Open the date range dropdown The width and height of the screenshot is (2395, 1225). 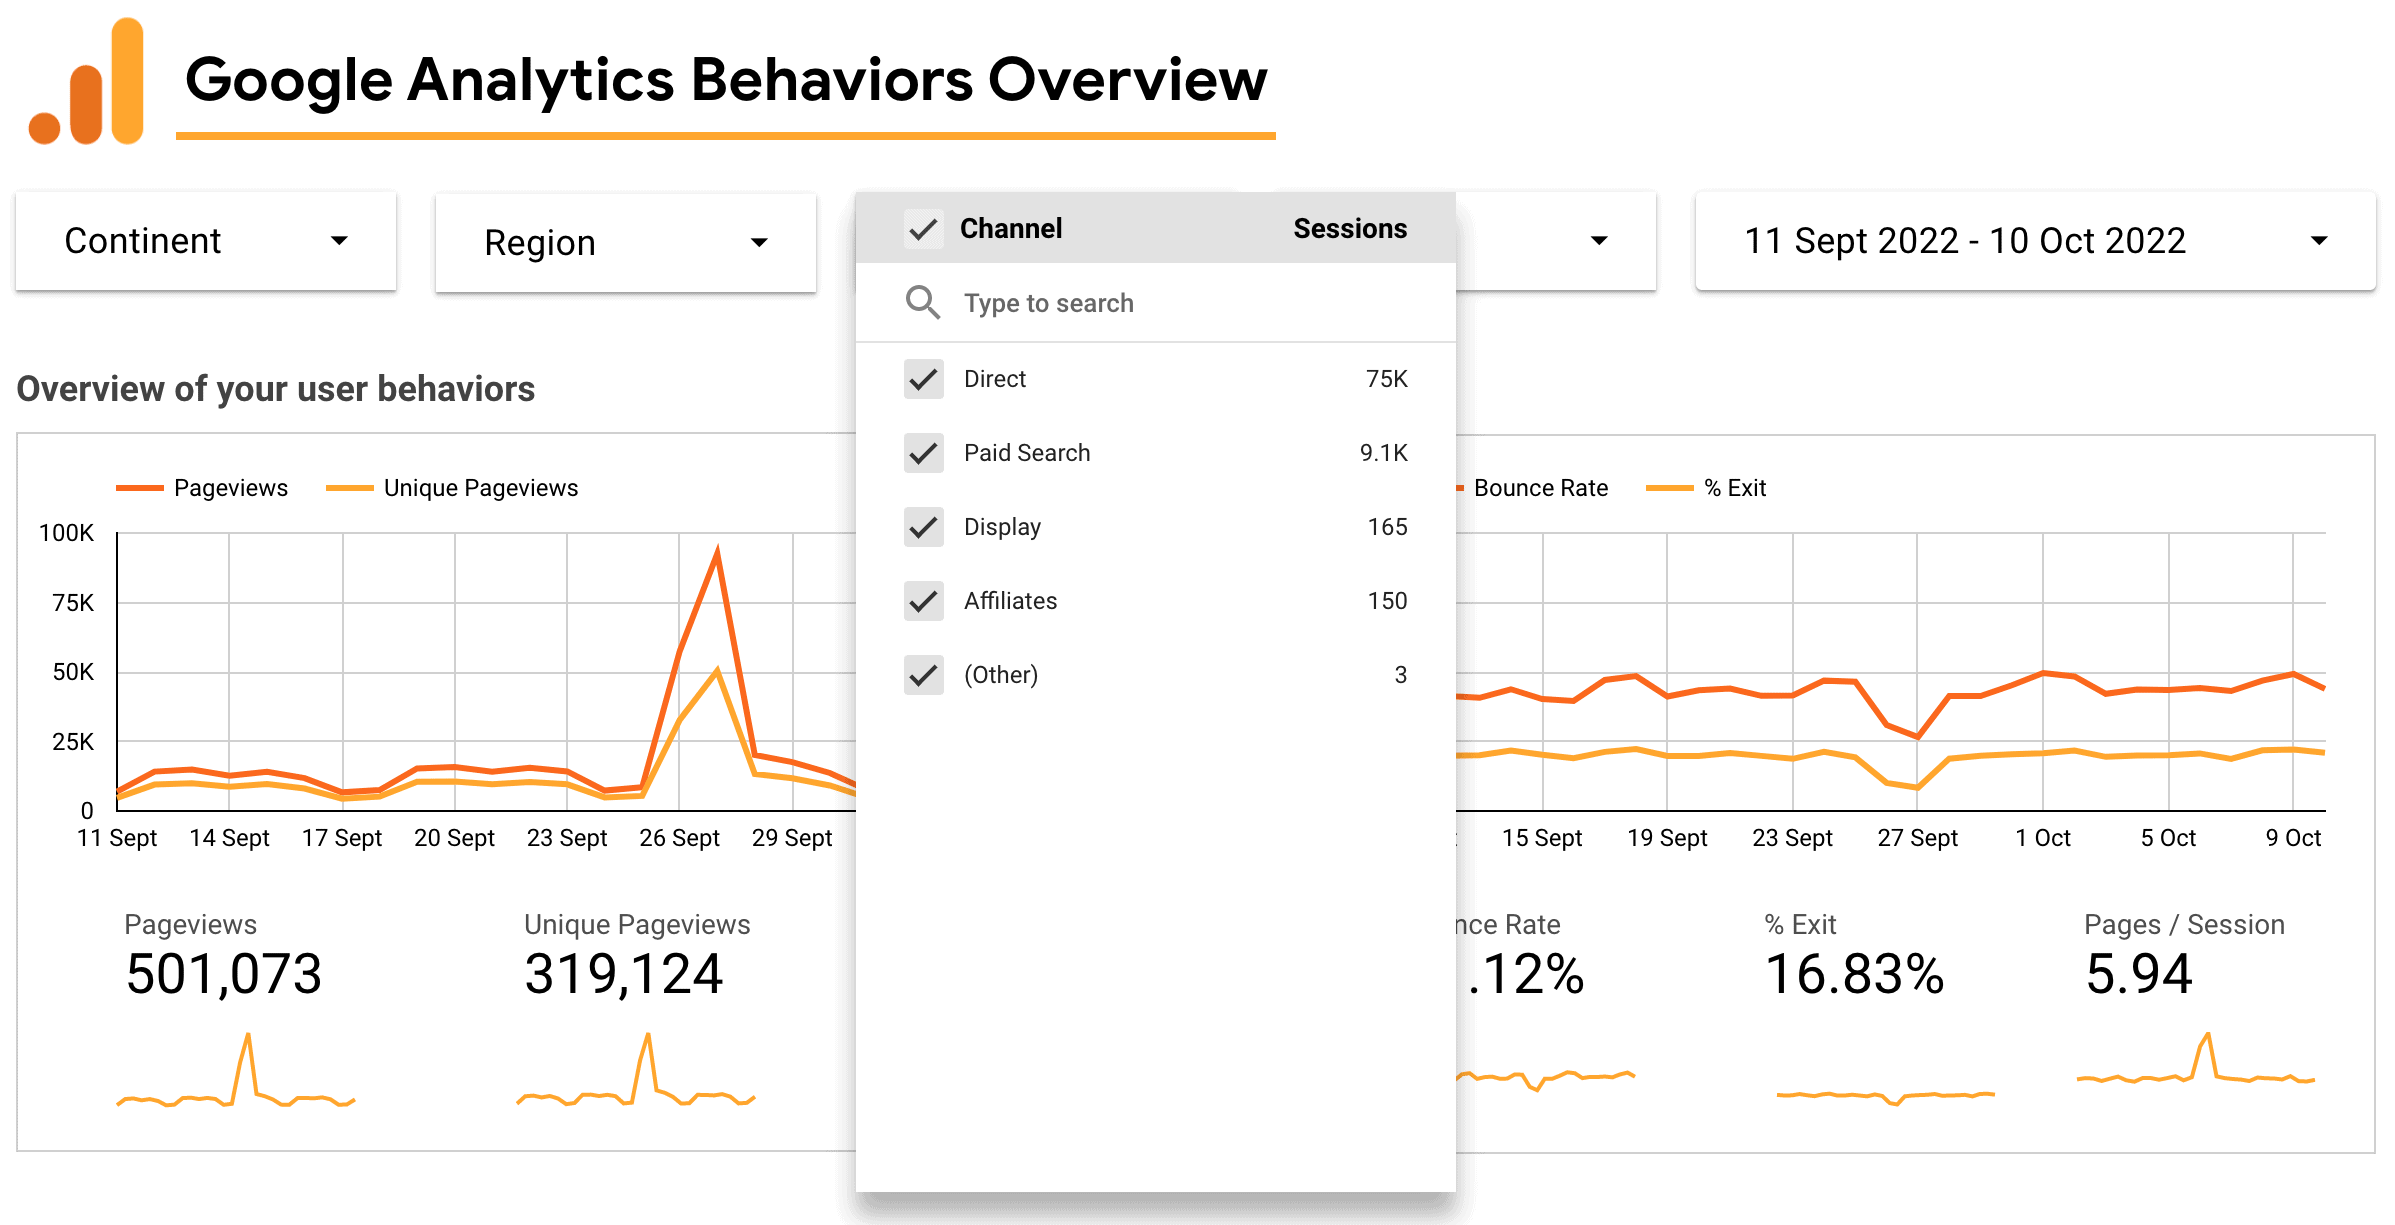point(2035,241)
